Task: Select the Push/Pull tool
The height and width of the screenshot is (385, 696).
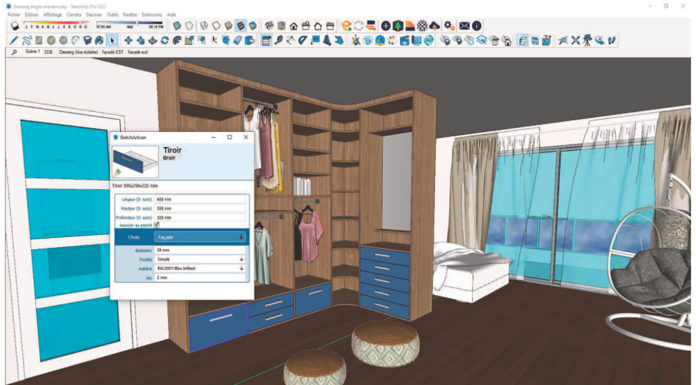Action: [152, 40]
